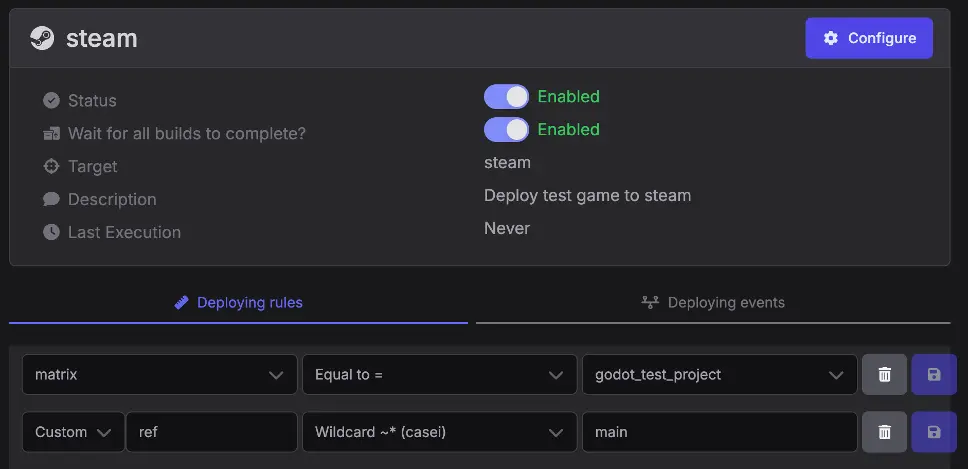Open the Custom rule type dropdown
The width and height of the screenshot is (968, 469).
click(73, 432)
